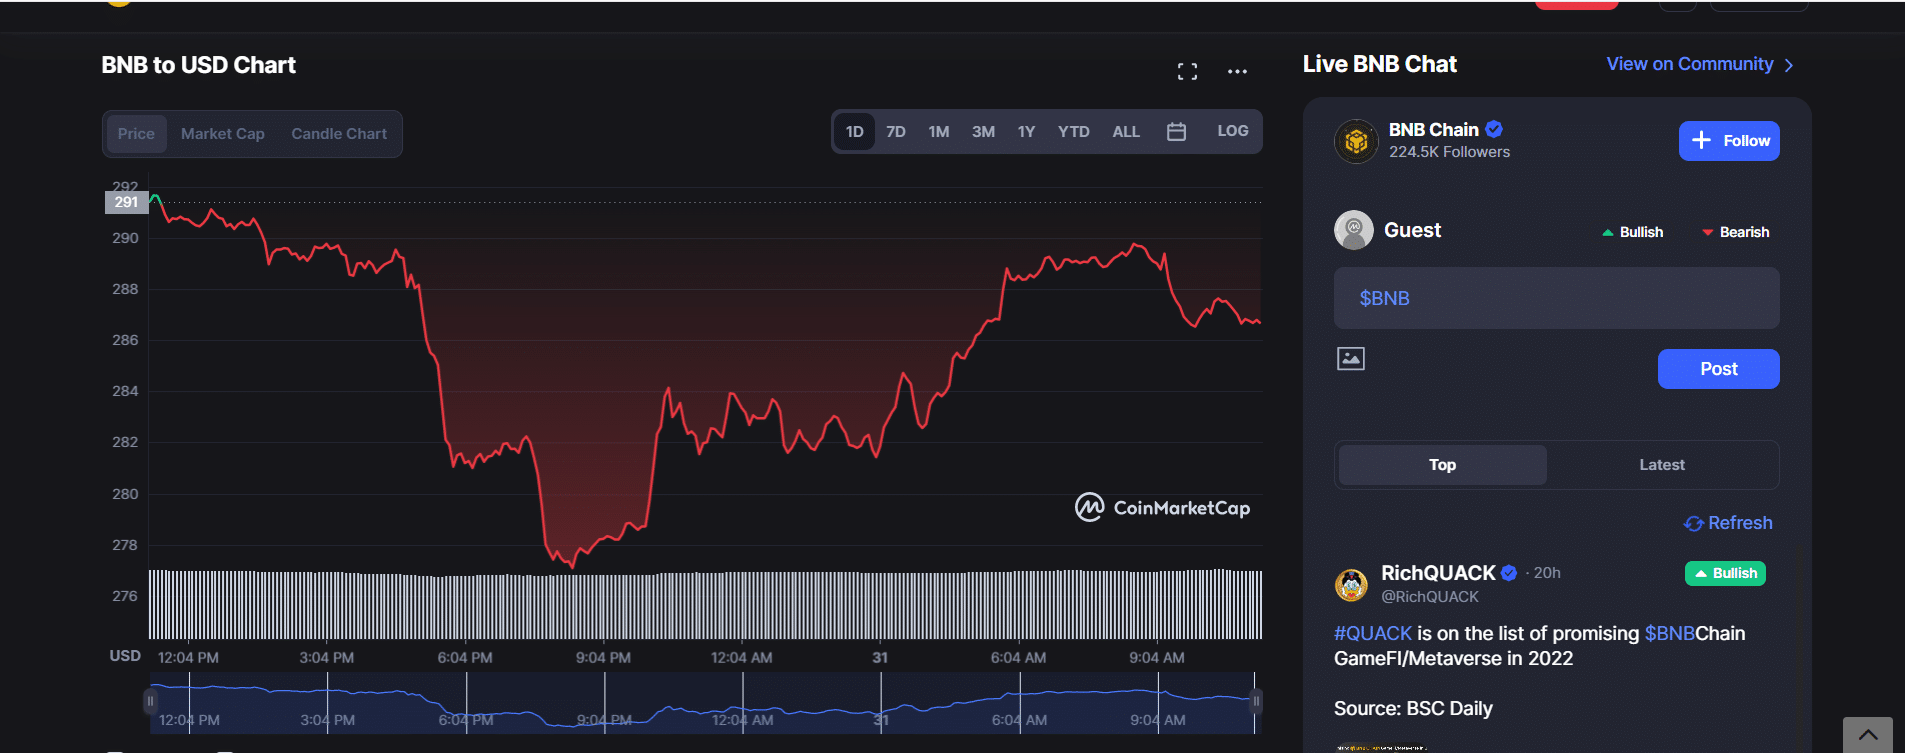Open the calendar date range picker

pyautogui.click(x=1176, y=131)
